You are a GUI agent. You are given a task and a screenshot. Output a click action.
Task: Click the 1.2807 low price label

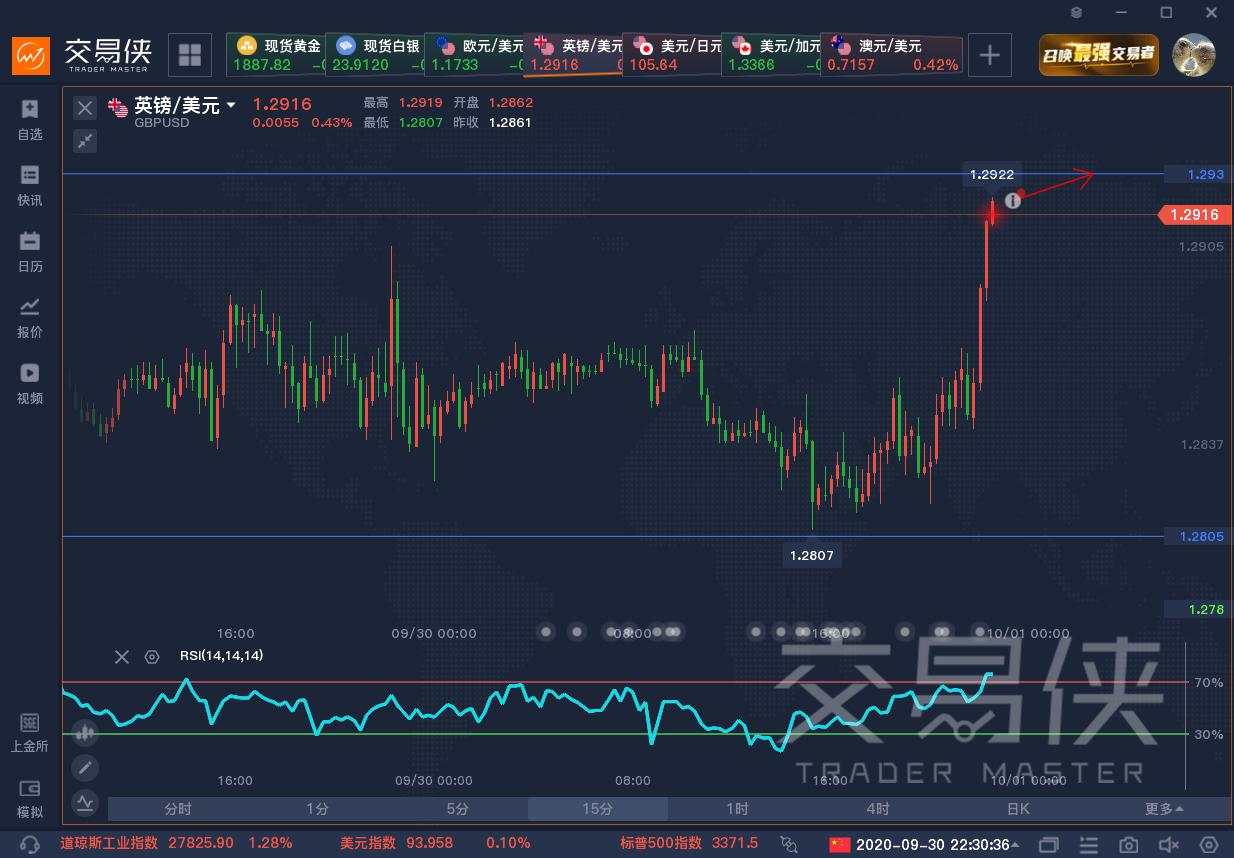(812, 556)
